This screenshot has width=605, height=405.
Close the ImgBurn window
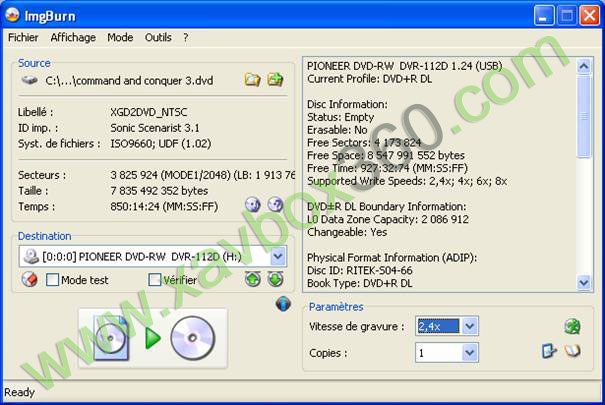coord(590,16)
